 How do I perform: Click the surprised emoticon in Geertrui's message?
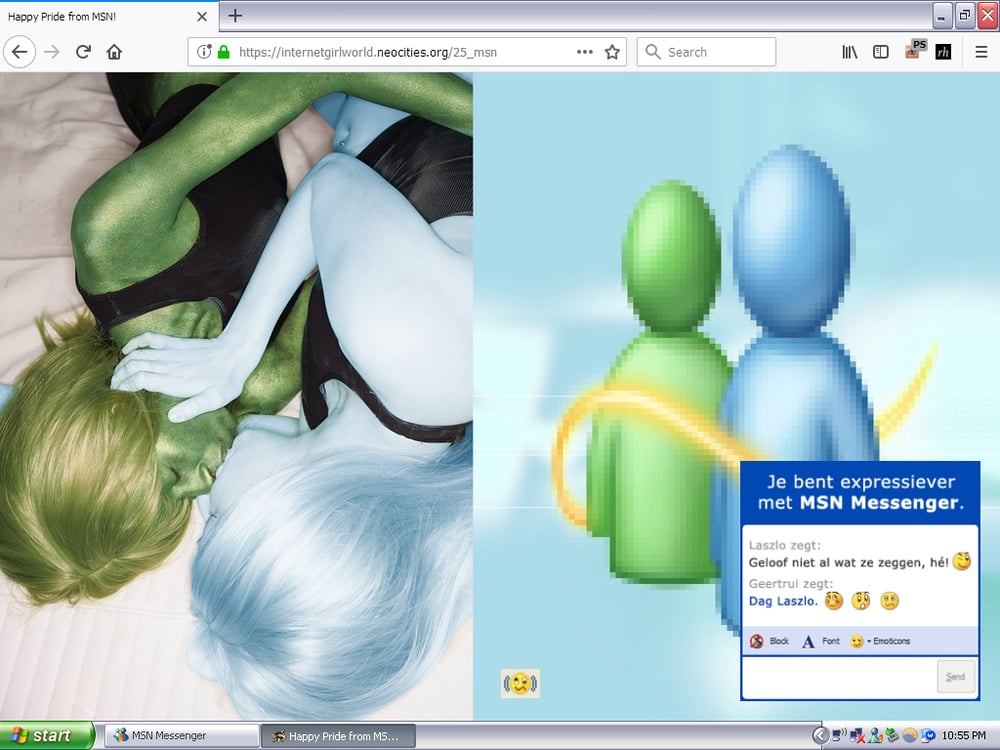tap(861, 601)
